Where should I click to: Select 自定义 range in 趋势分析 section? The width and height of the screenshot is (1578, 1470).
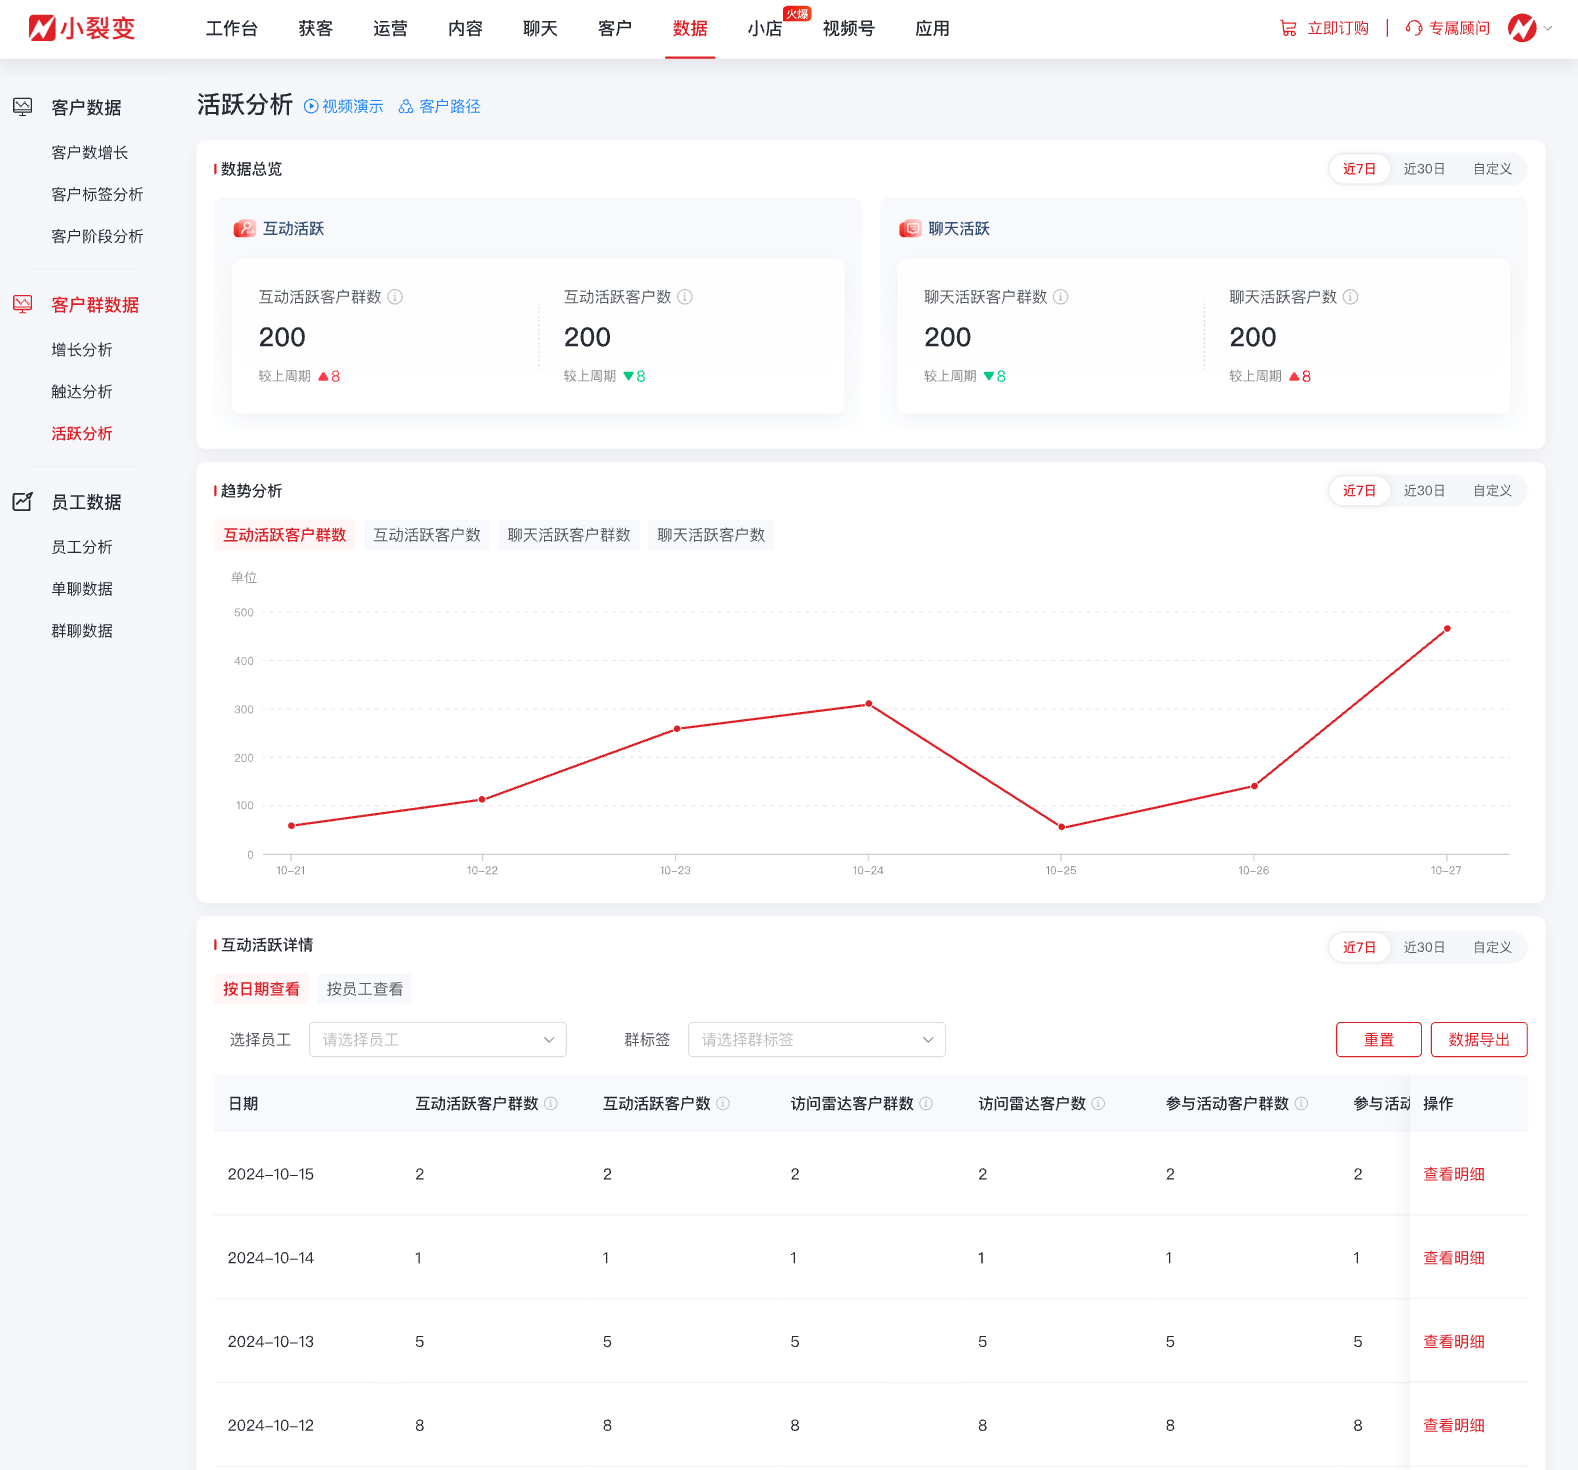click(x=1492, y=491)
